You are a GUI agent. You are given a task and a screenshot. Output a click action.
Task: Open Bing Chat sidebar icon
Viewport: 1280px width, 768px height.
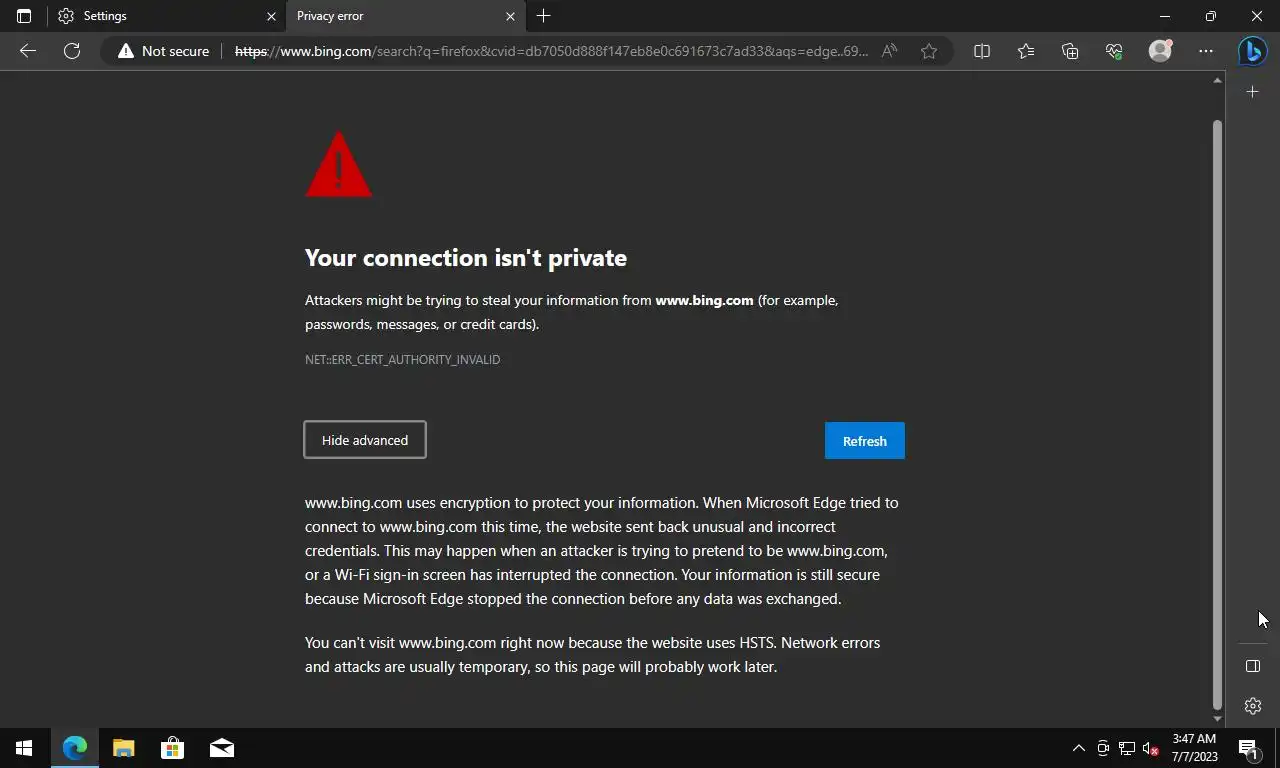[1252, 51]
